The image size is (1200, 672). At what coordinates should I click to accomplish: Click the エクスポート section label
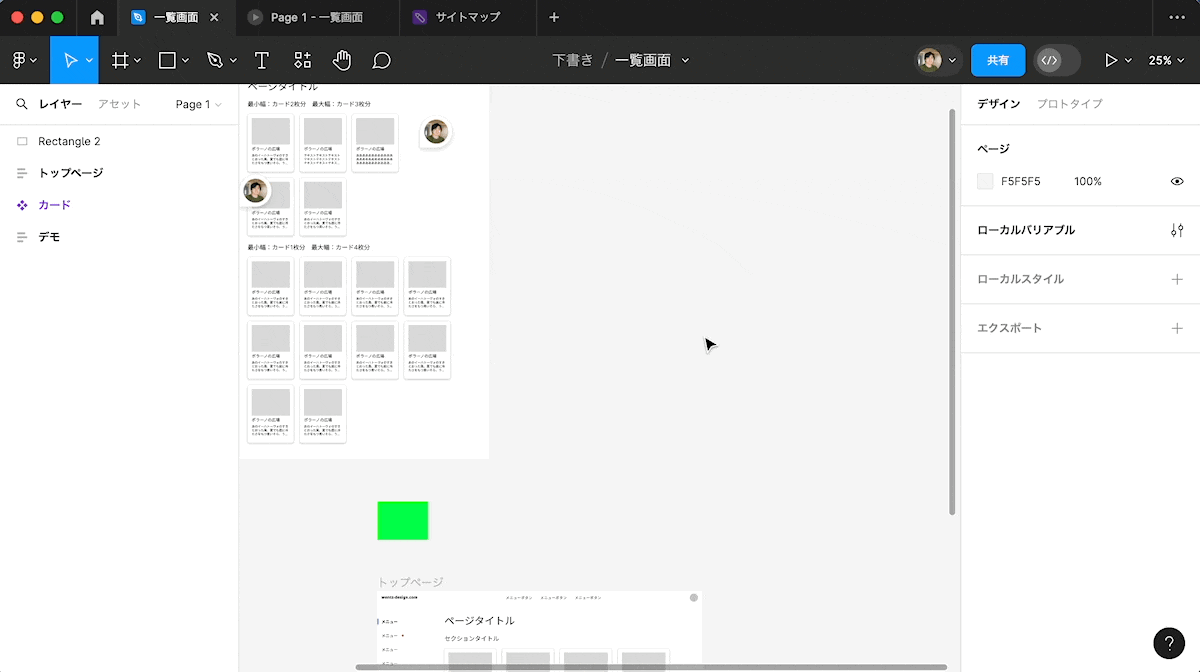1009,328
